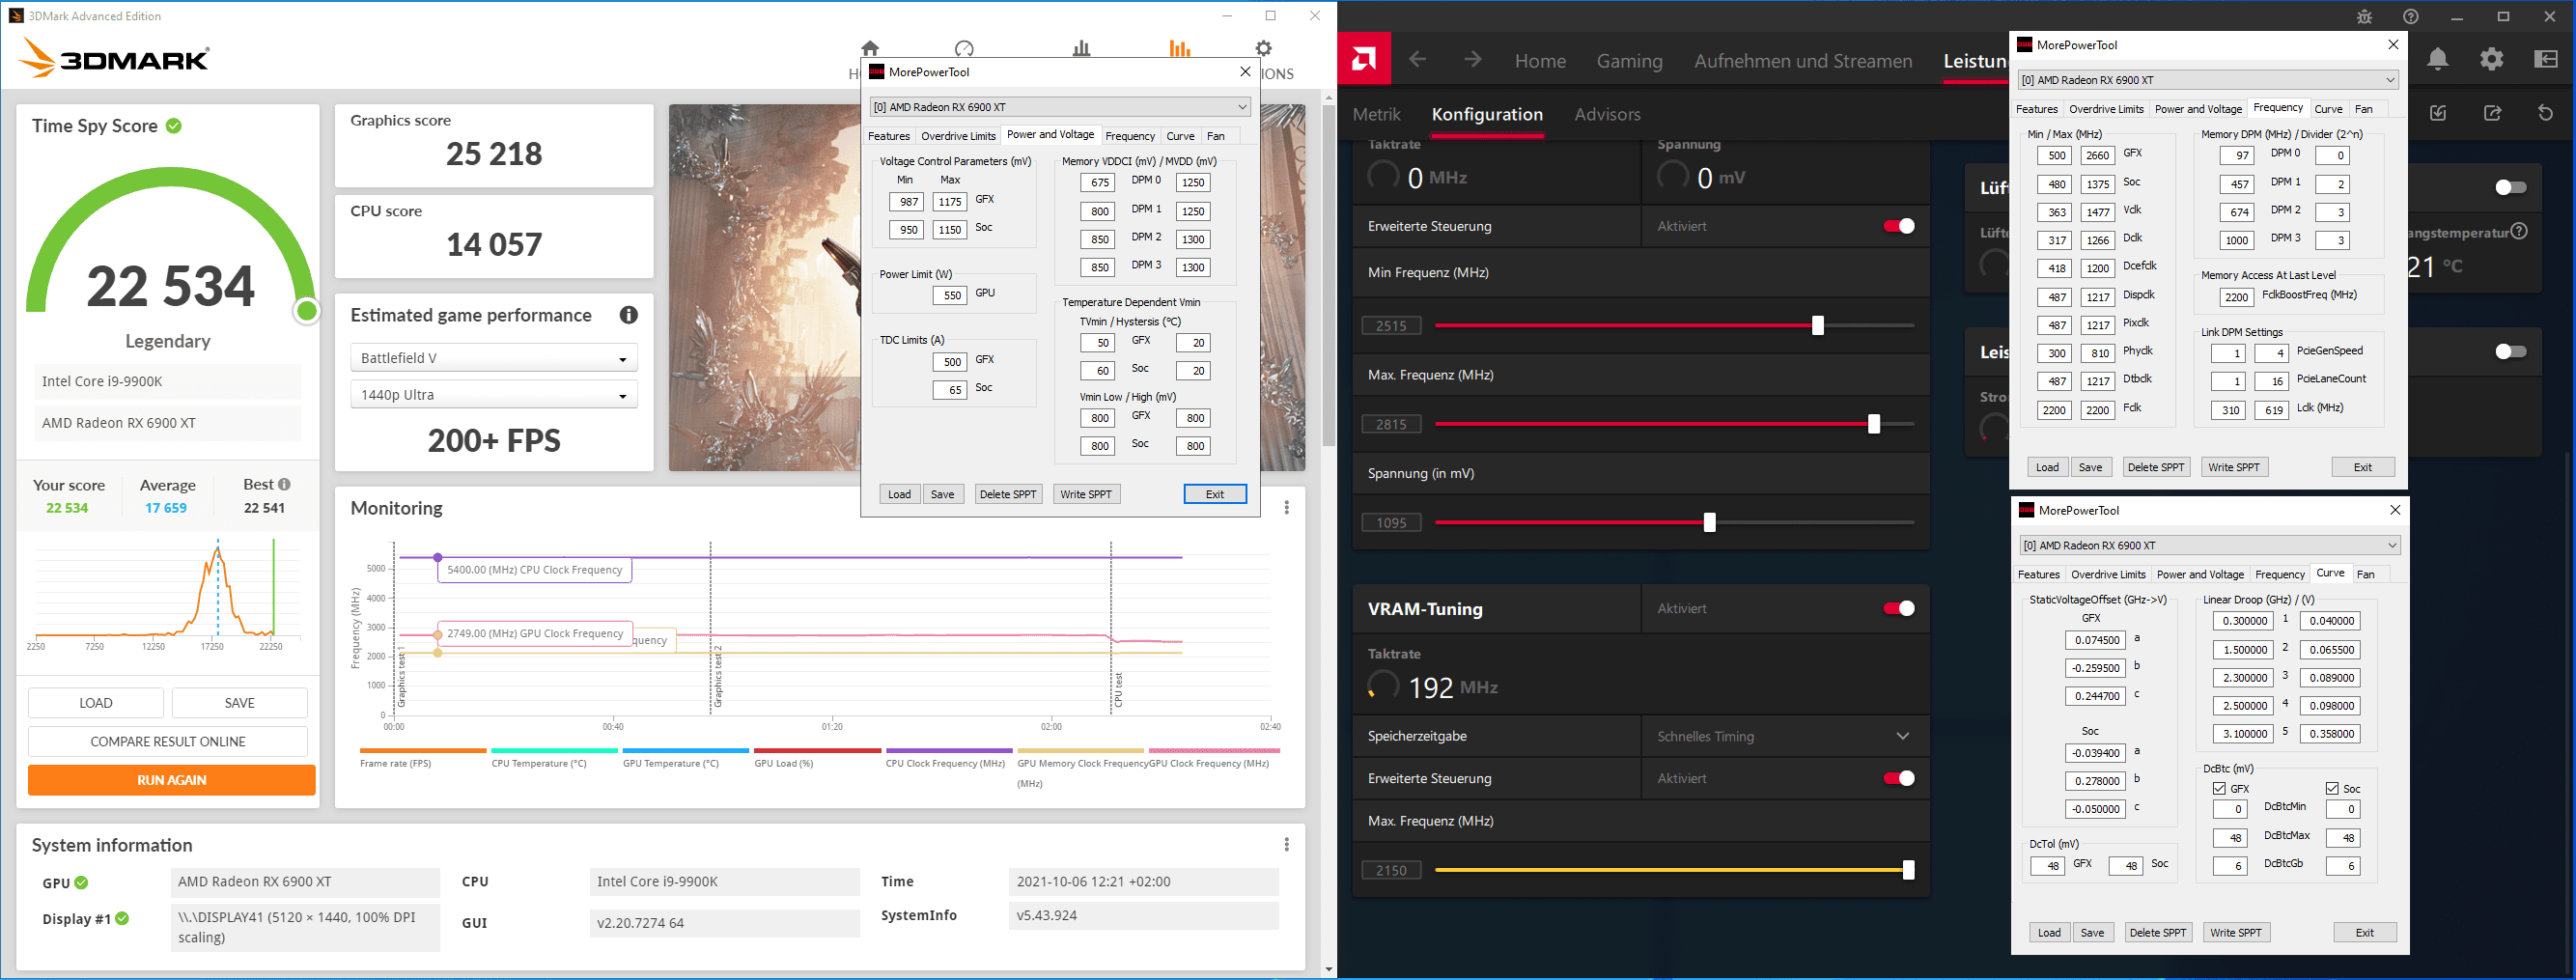2576x980 pixels.
Task: Select Fan tab in Power and Voltage MorePowerTool
Action: tap(1216, 136)
